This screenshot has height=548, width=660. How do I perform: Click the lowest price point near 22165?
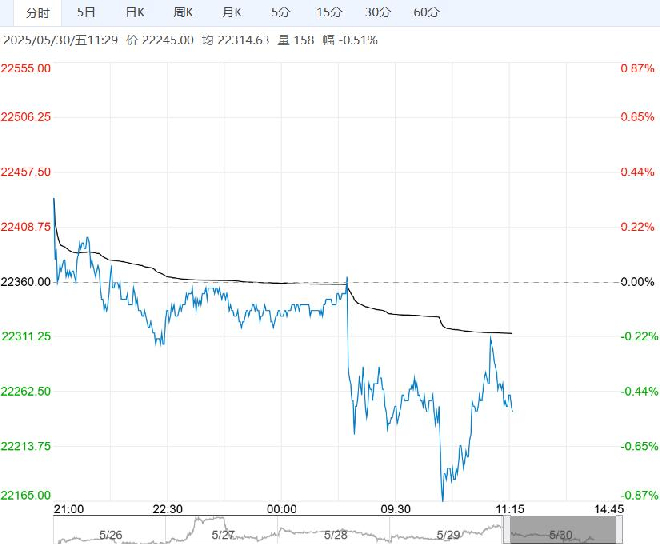442,500
